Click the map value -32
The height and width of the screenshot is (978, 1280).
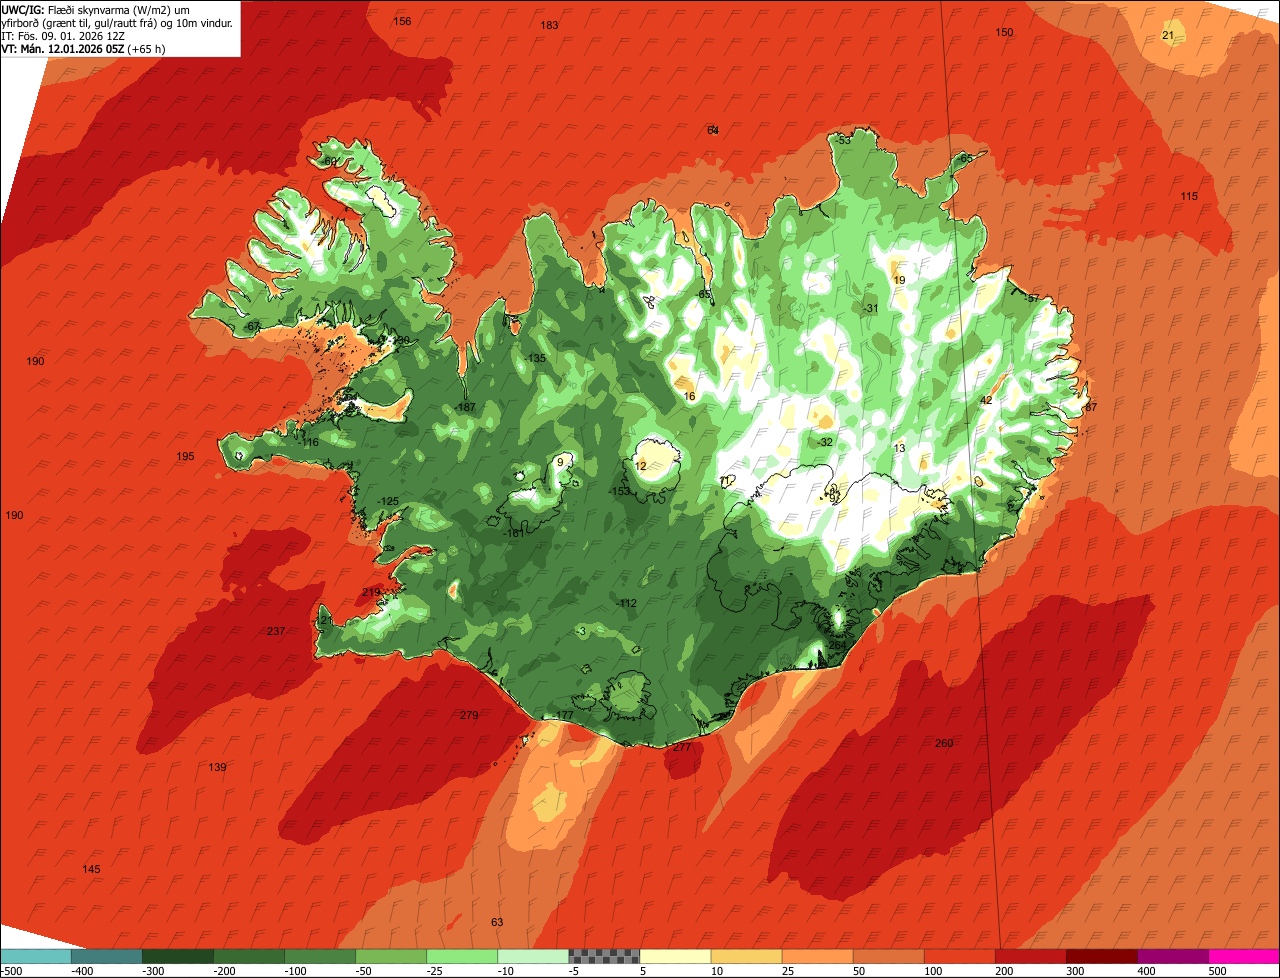pyautogui.click(x=824, y=441)
